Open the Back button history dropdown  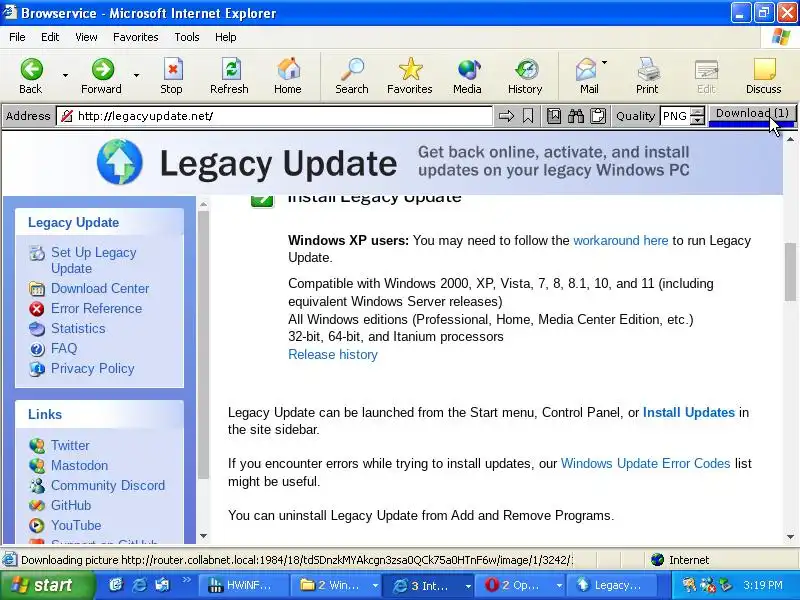tap(65, 76)
